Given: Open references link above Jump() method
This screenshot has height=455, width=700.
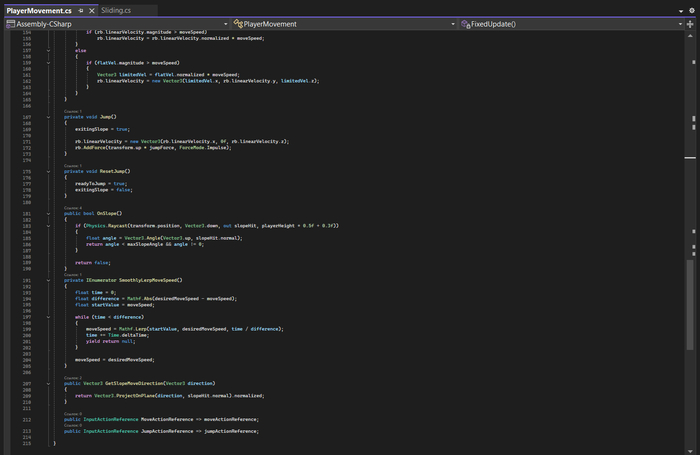Looking at the screenshot, I should [x=73, y=111].
